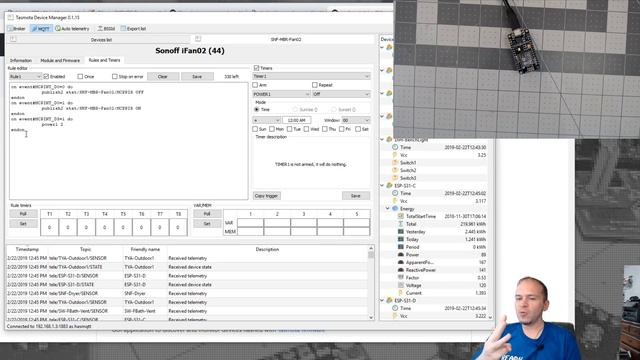
Task: Click the Export list toolbar icon
Action: click(x=123, y=29)
